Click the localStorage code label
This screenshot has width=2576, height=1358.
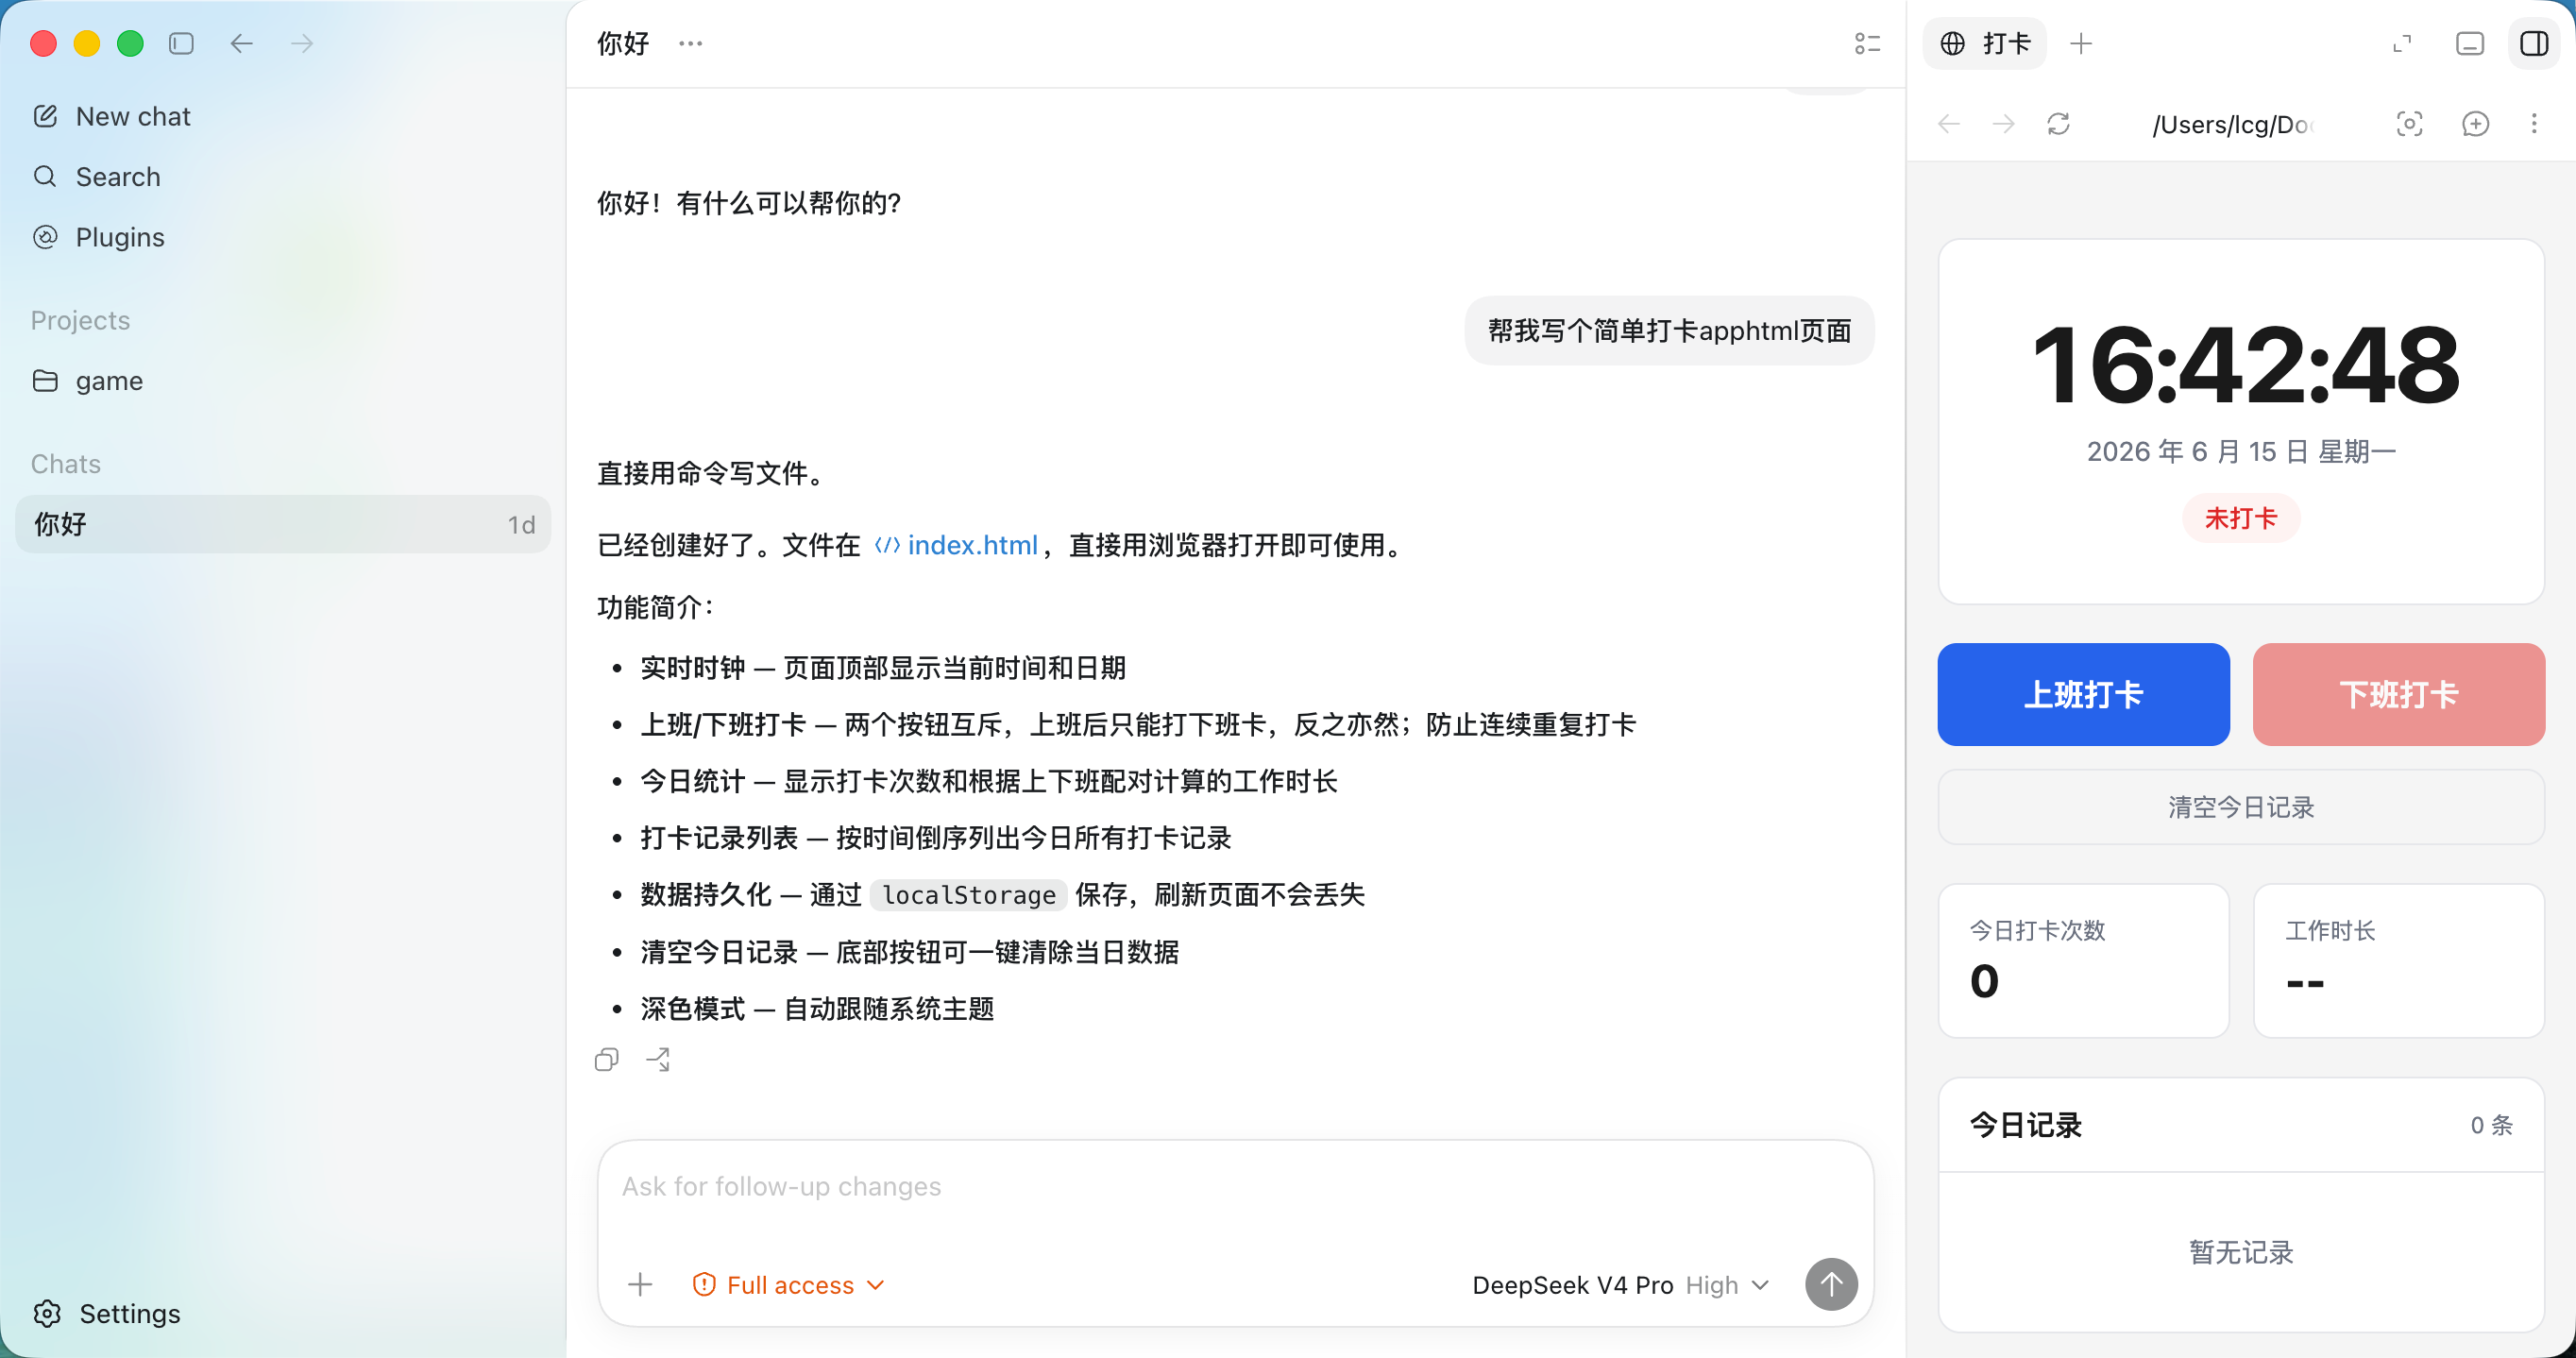(x=968, y=894)
